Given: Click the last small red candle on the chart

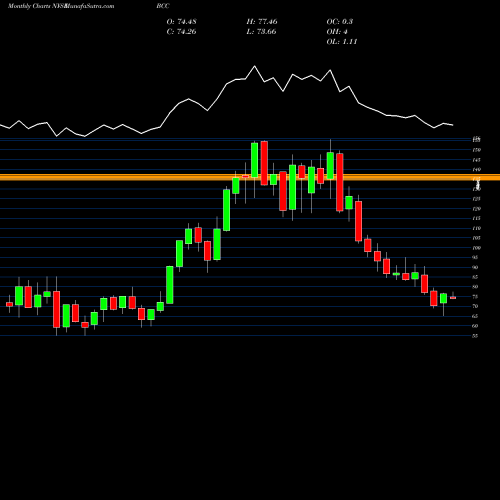Looking at the screenshot, I should point(453,298).
